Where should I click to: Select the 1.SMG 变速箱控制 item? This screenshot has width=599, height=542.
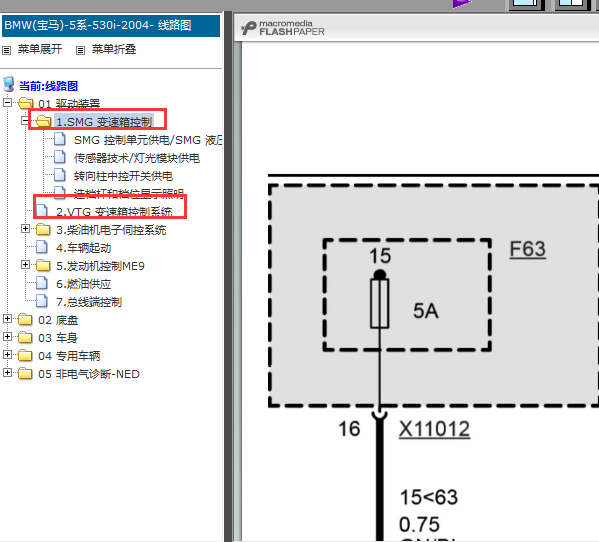(104, 122)
